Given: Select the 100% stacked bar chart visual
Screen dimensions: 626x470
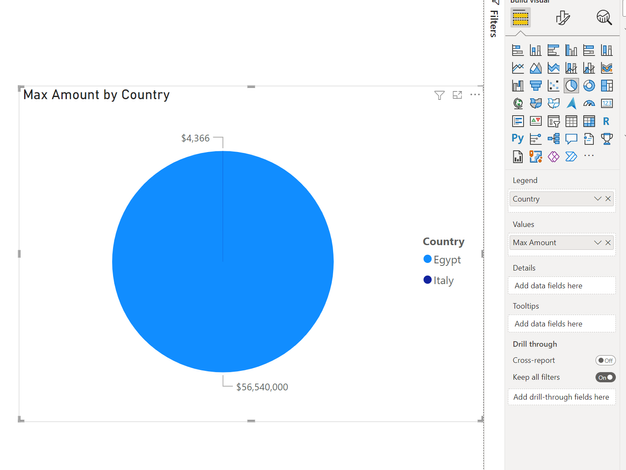Looking at the screenshot, I should (589, 50).
